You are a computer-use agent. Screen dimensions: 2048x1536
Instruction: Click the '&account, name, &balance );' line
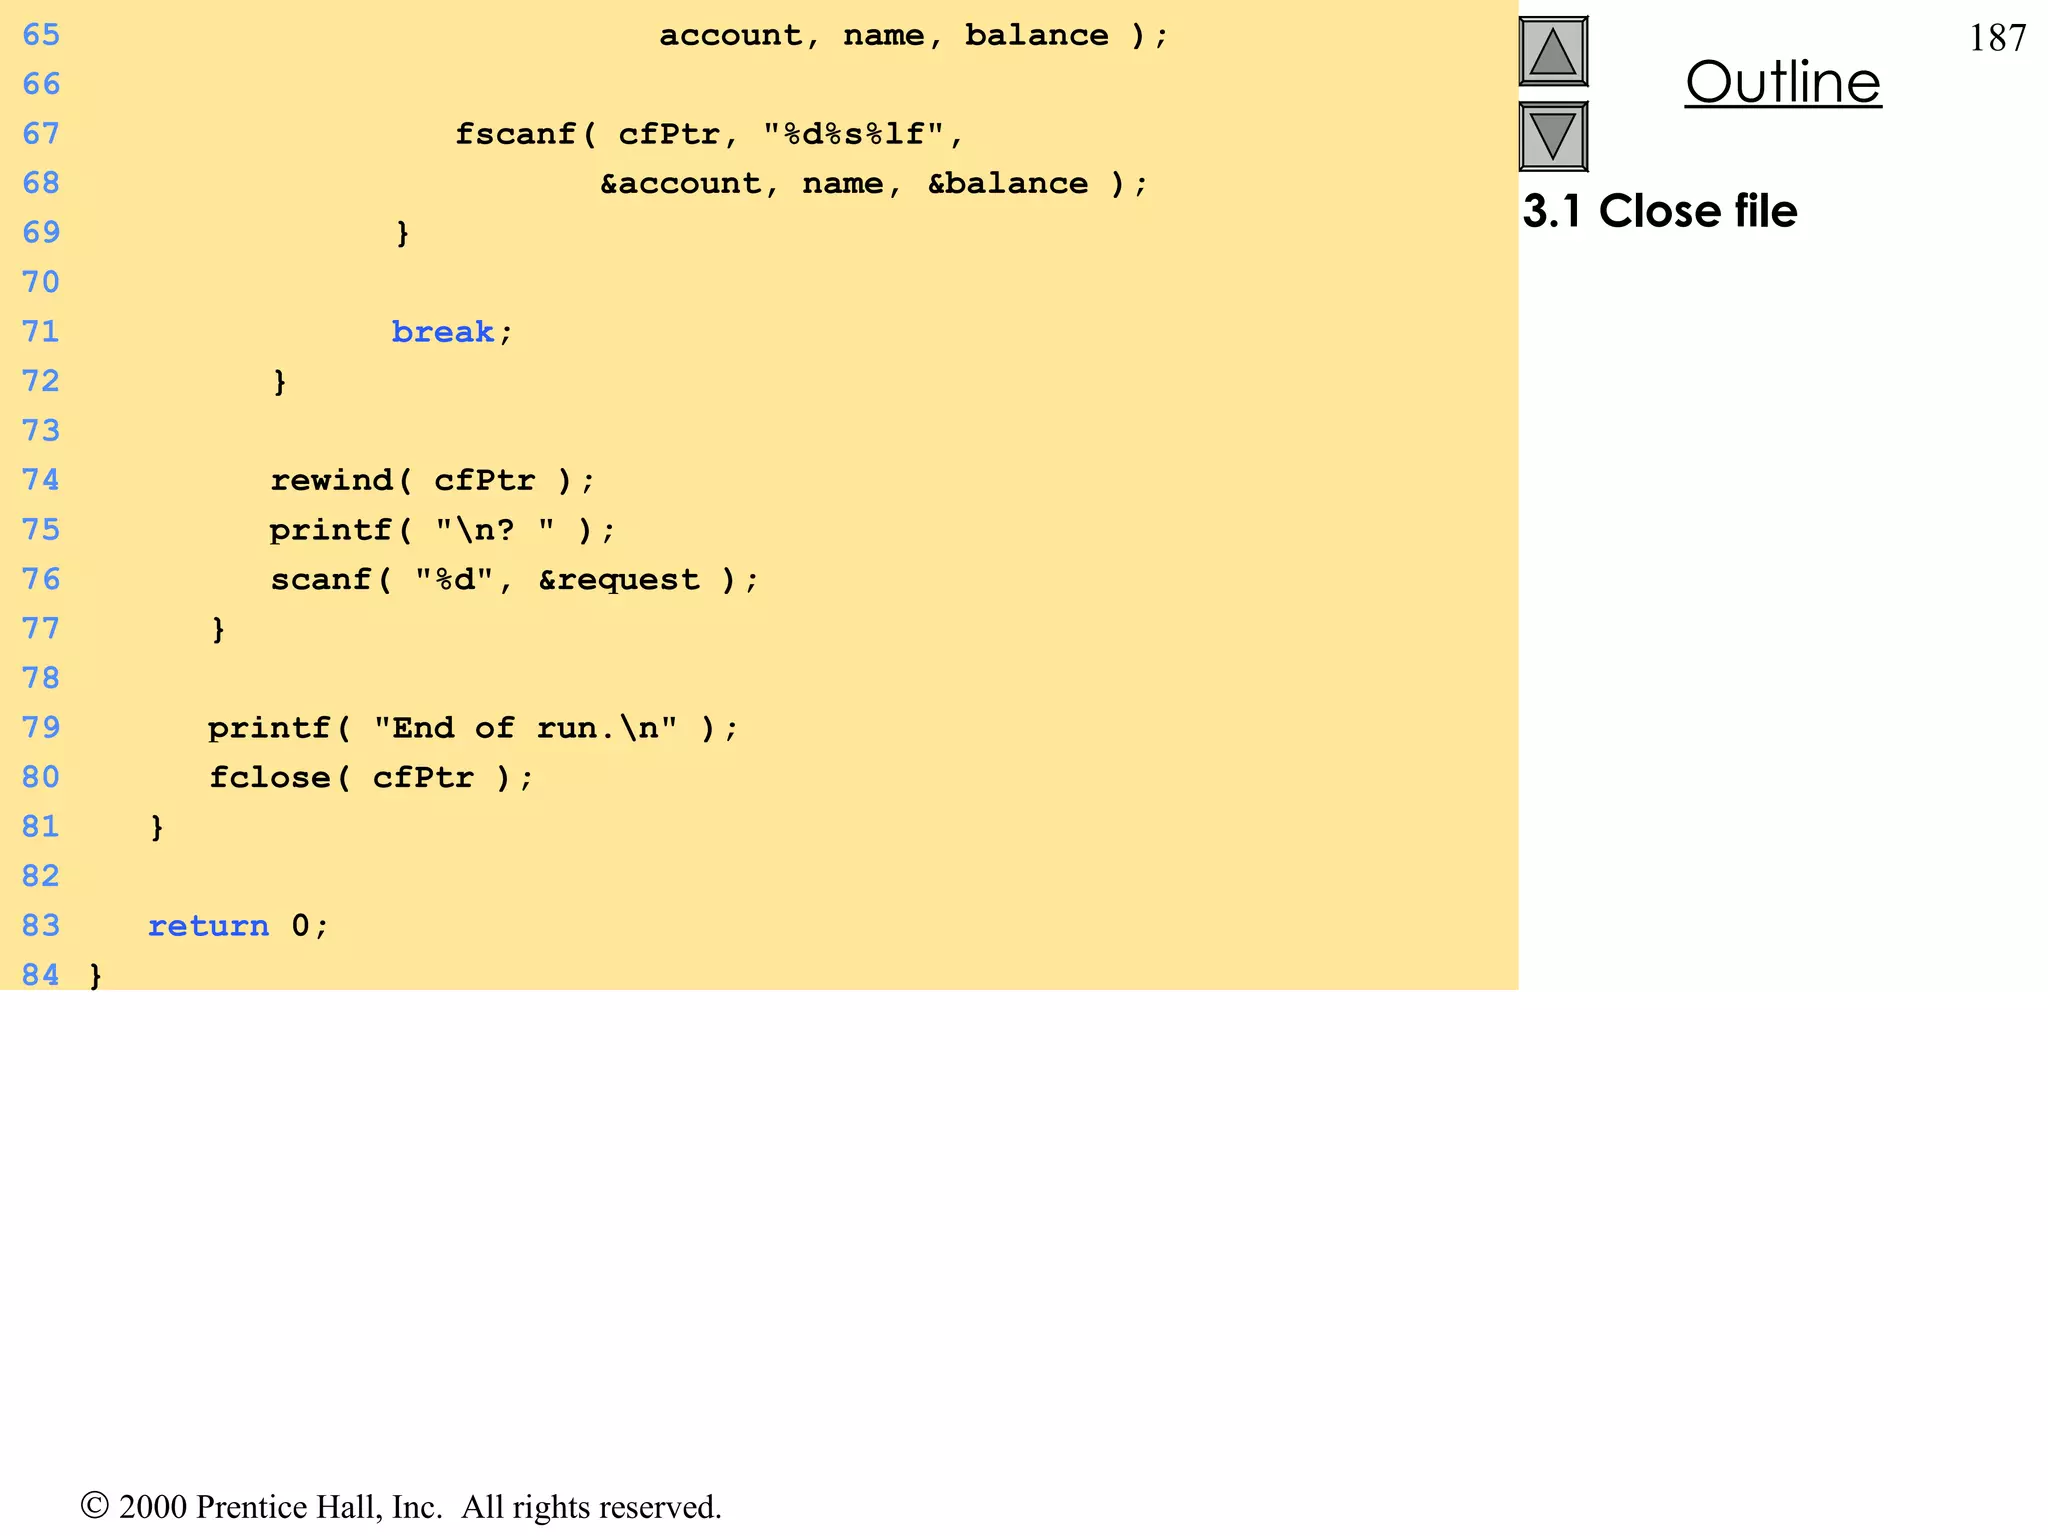click(x=874, y=184)
